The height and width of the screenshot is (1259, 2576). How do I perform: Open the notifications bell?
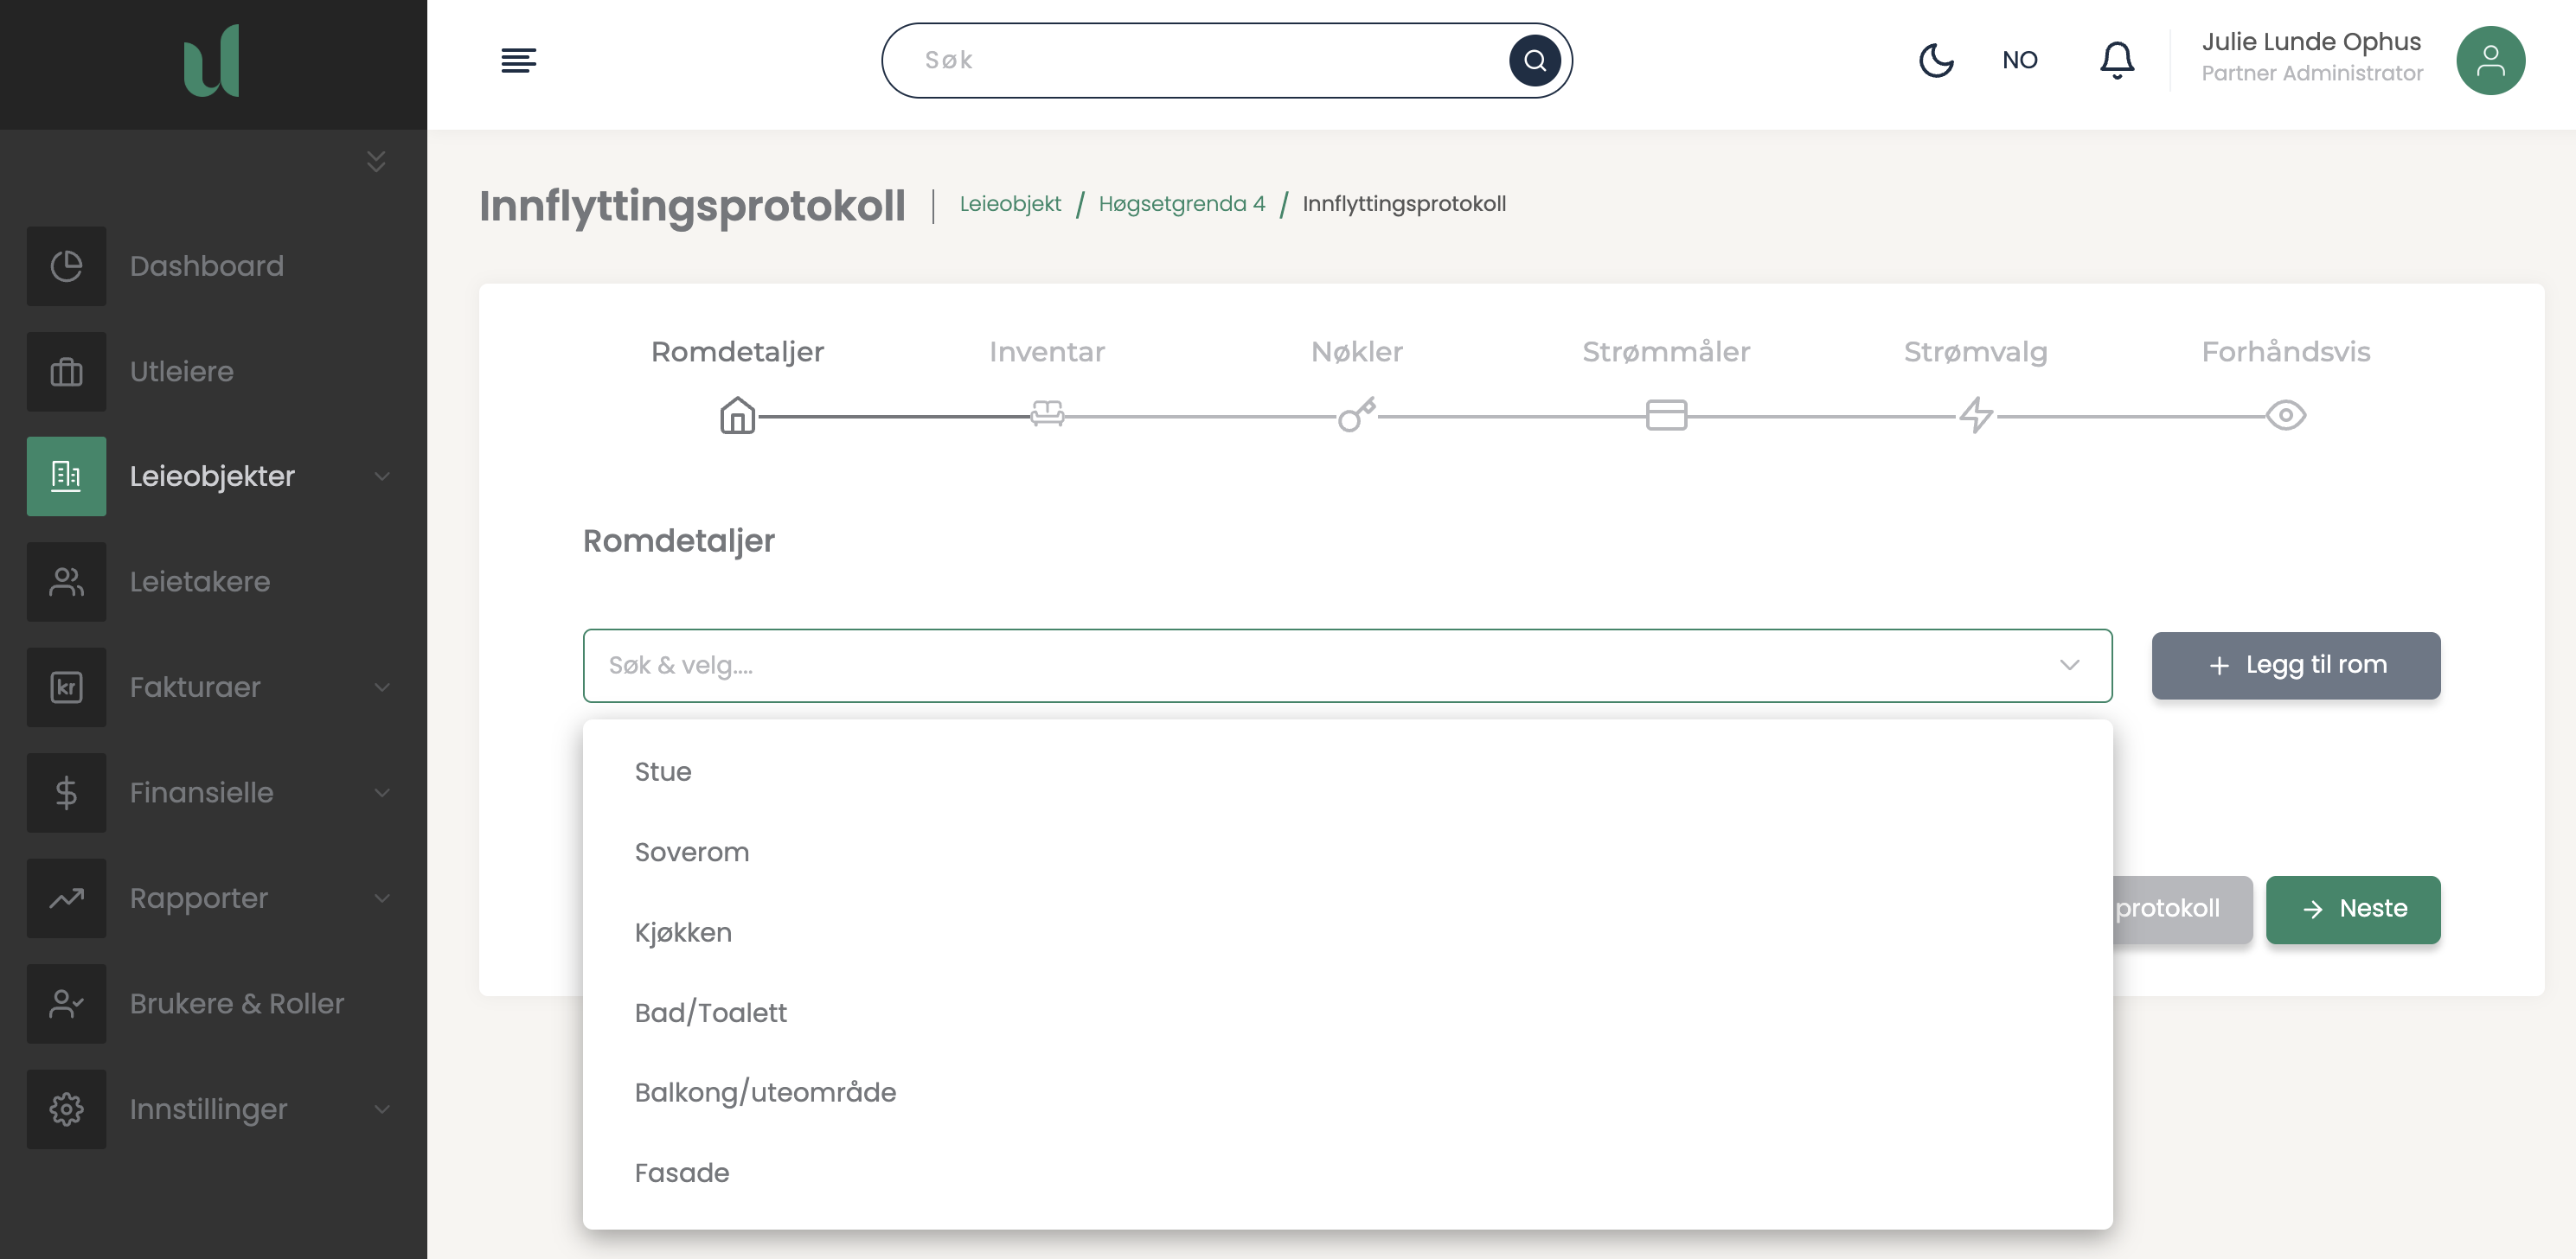[x=2116, y=60]
